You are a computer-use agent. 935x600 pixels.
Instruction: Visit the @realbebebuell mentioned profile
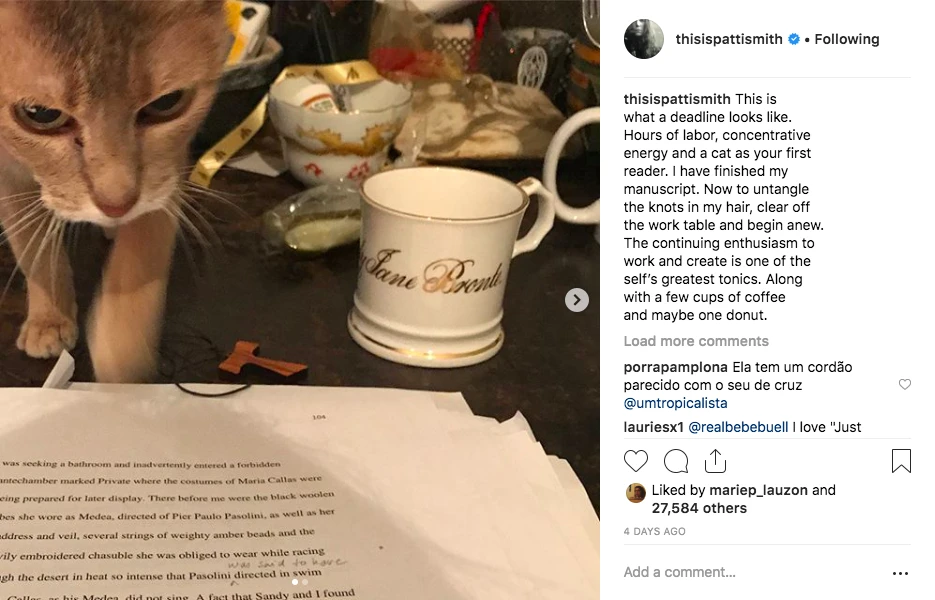pos(738,427)
